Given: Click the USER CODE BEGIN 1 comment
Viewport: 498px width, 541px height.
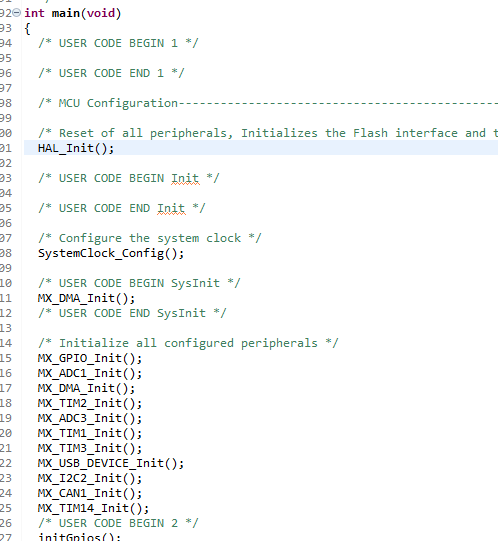Looking at the screenshot, I should pos(118,43).
